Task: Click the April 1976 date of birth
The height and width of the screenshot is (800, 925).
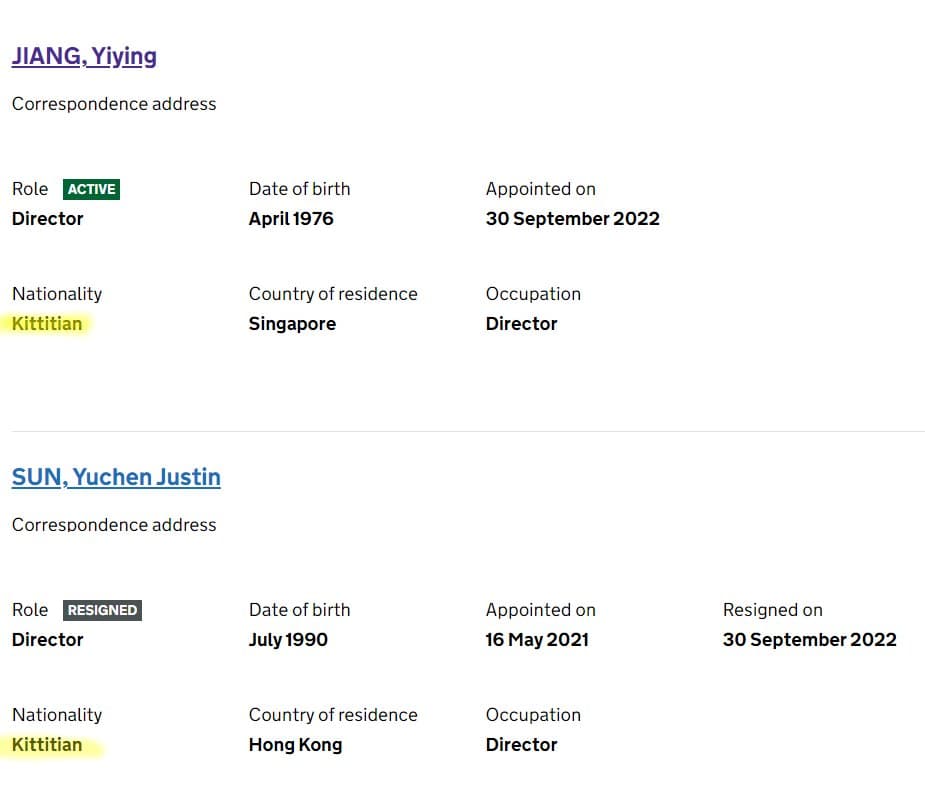Action: point(291,219)
